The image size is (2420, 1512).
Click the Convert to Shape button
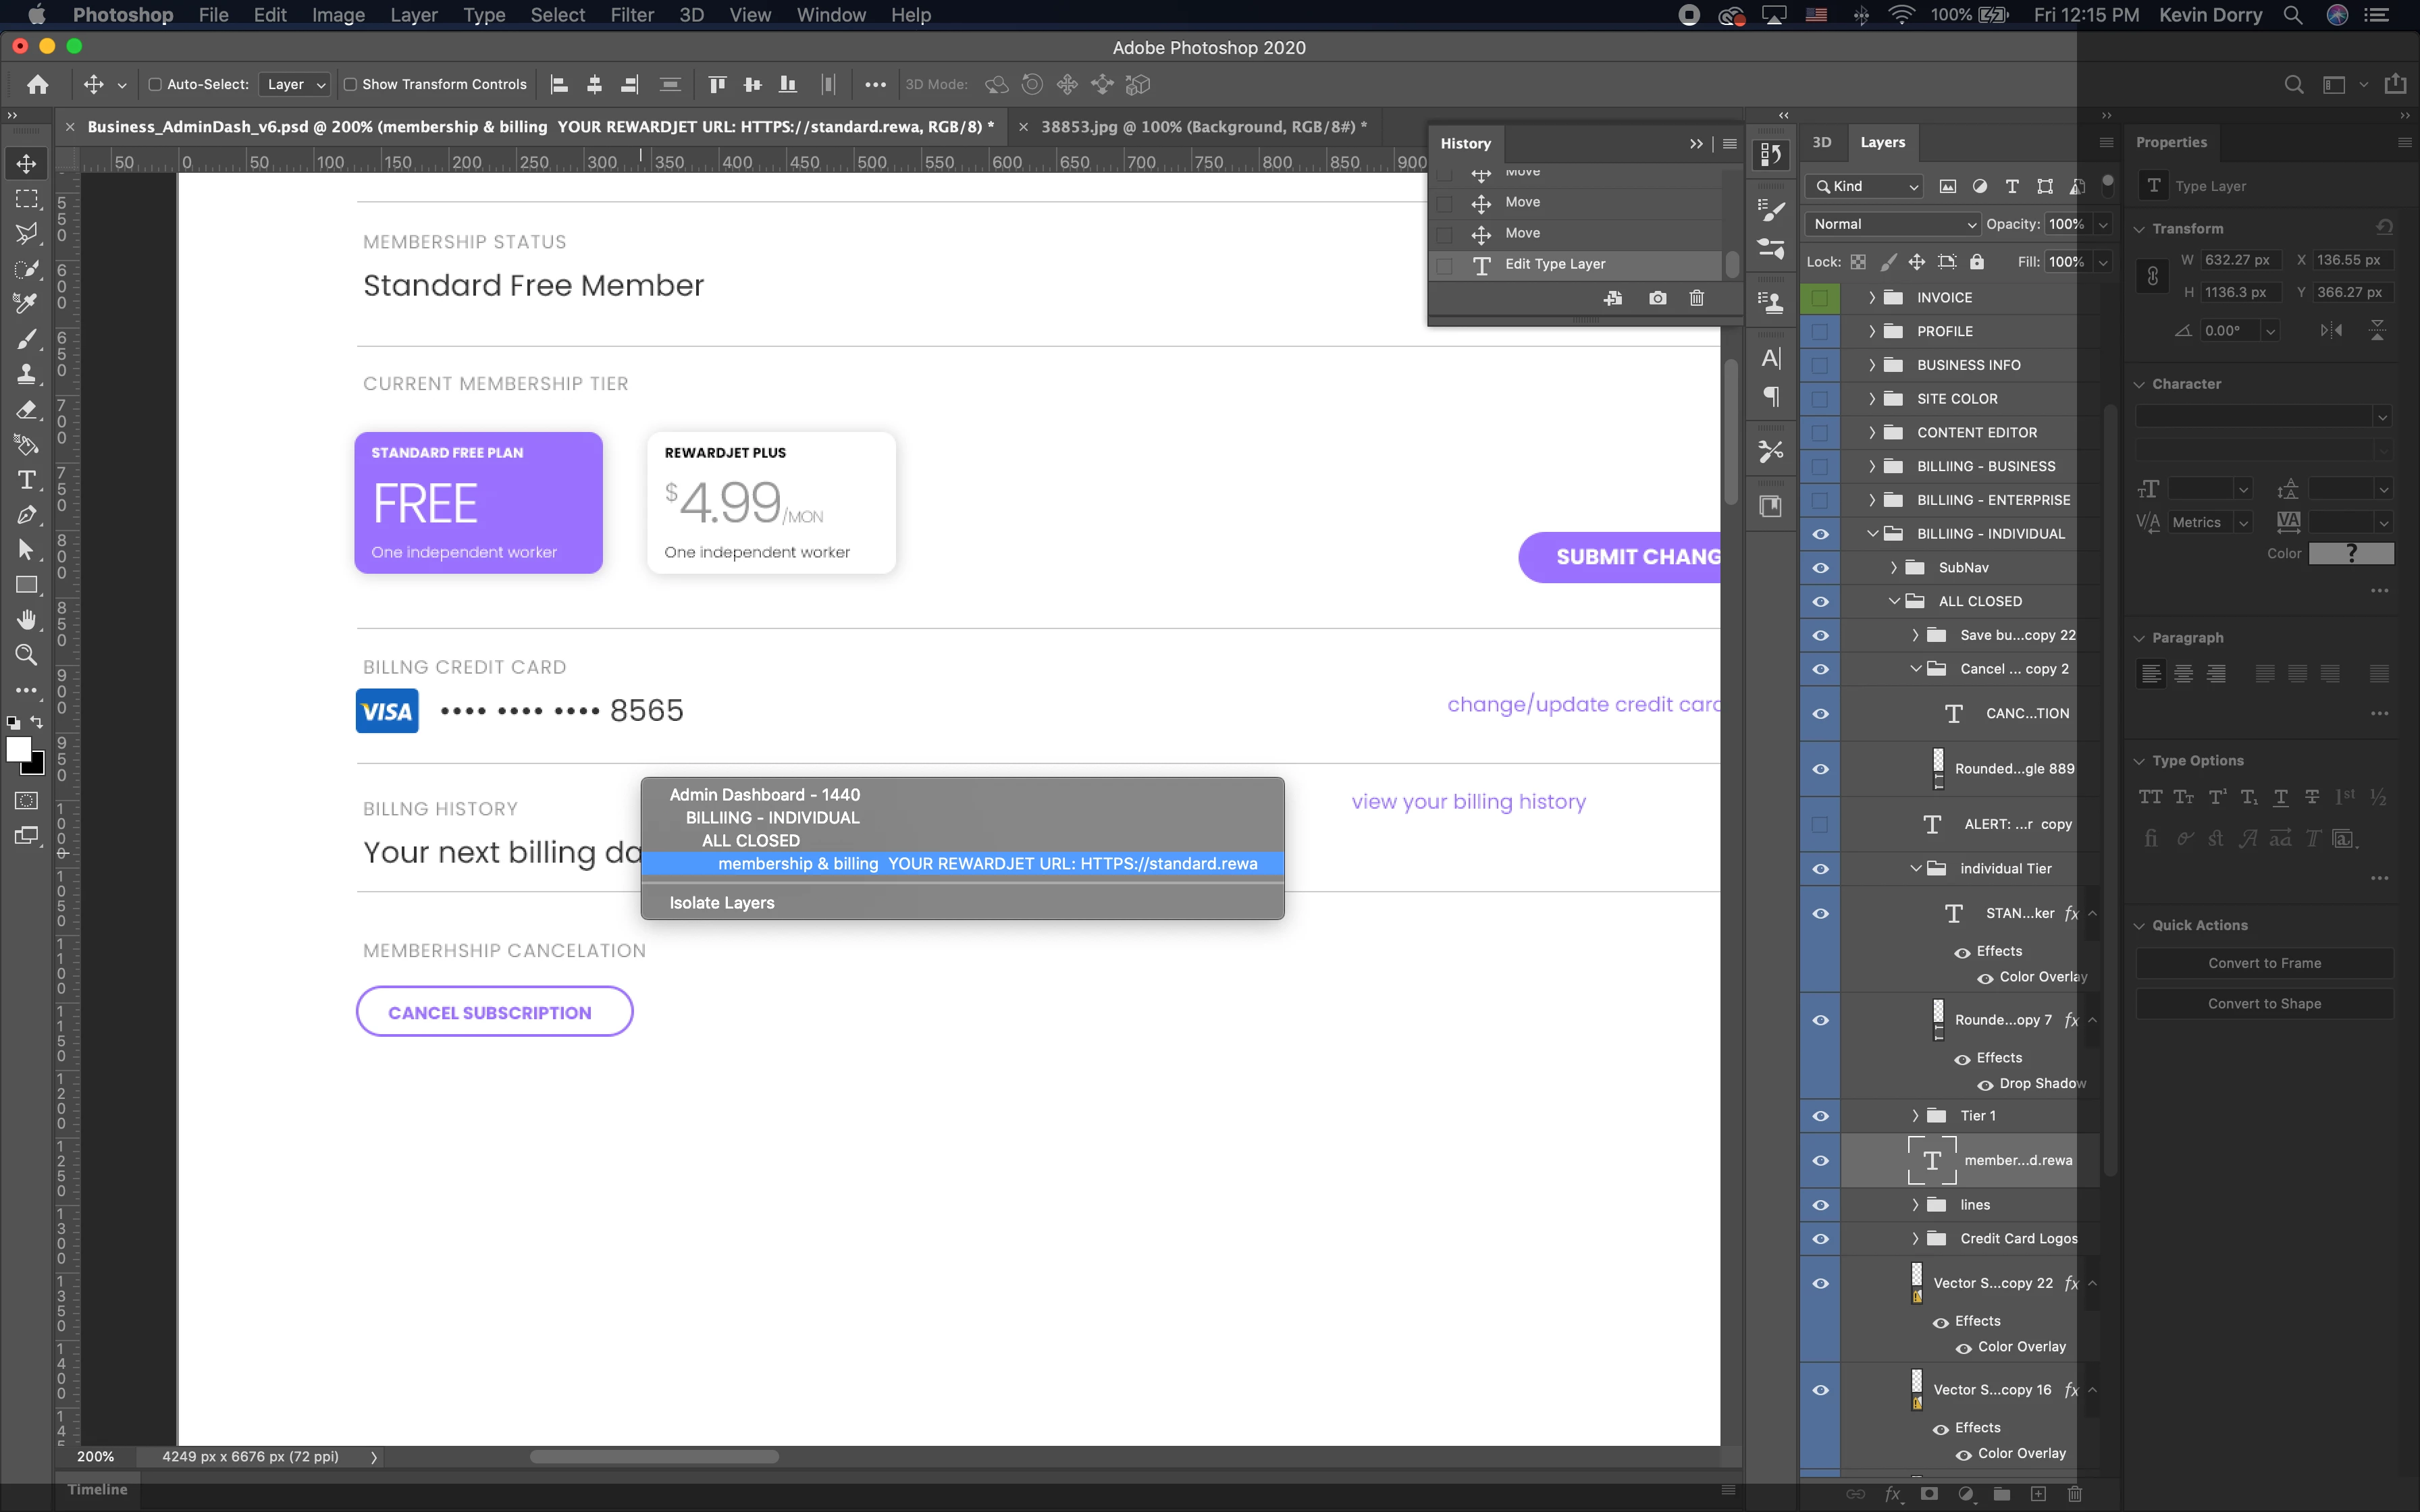[2264, 1004]
